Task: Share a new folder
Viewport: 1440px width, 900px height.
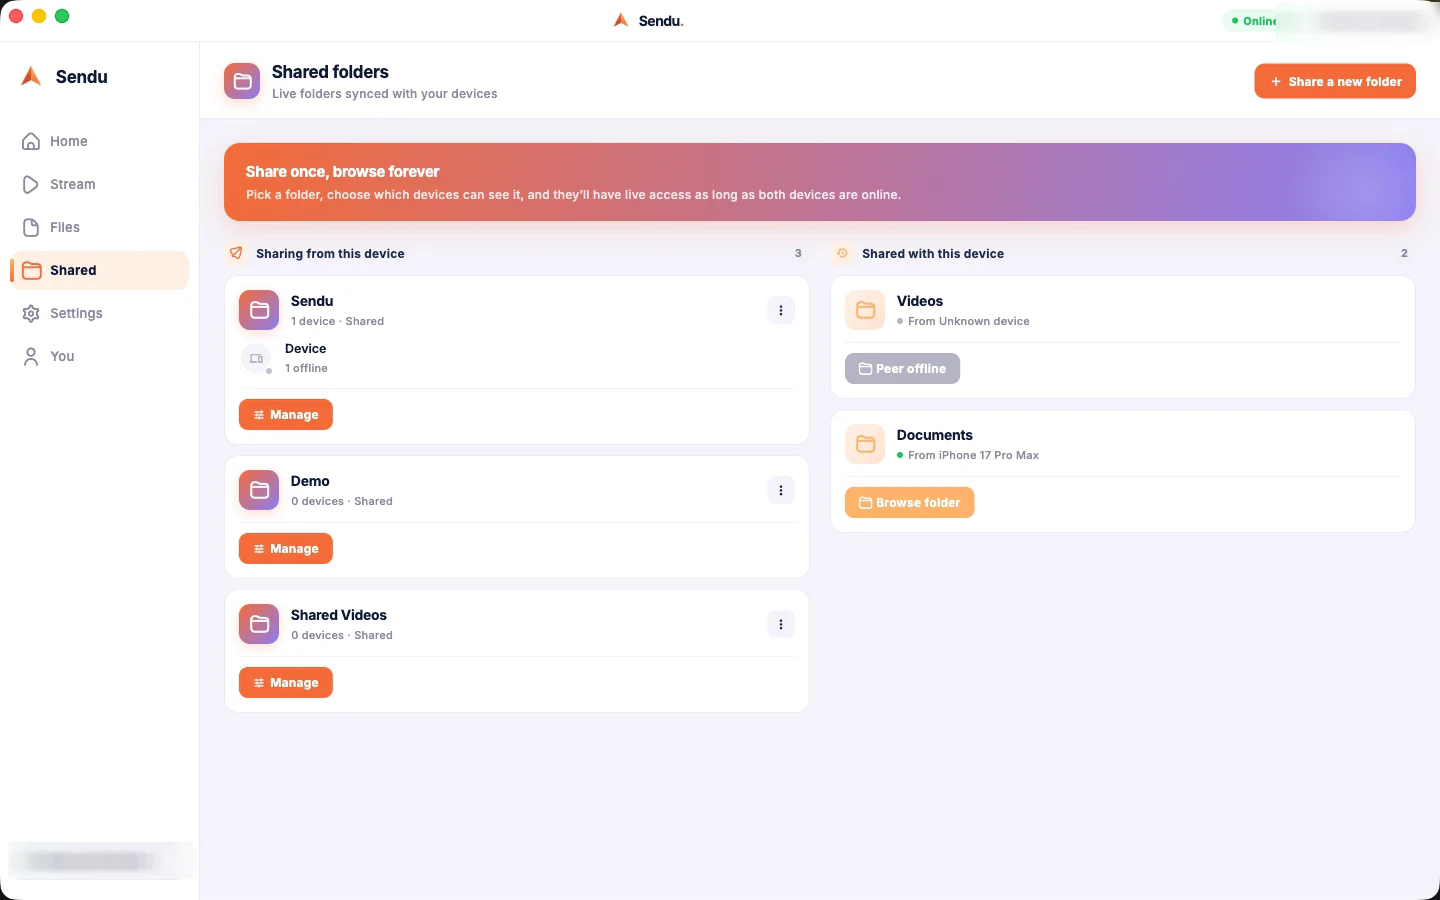Action: tap(1335, 81)
